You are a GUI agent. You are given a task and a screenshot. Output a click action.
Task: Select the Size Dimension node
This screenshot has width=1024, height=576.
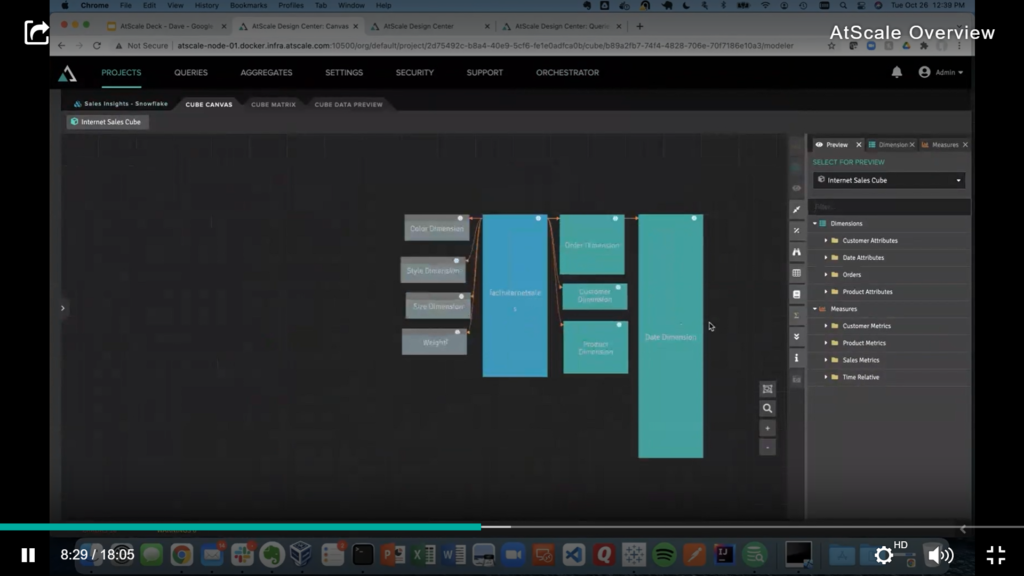438,306
